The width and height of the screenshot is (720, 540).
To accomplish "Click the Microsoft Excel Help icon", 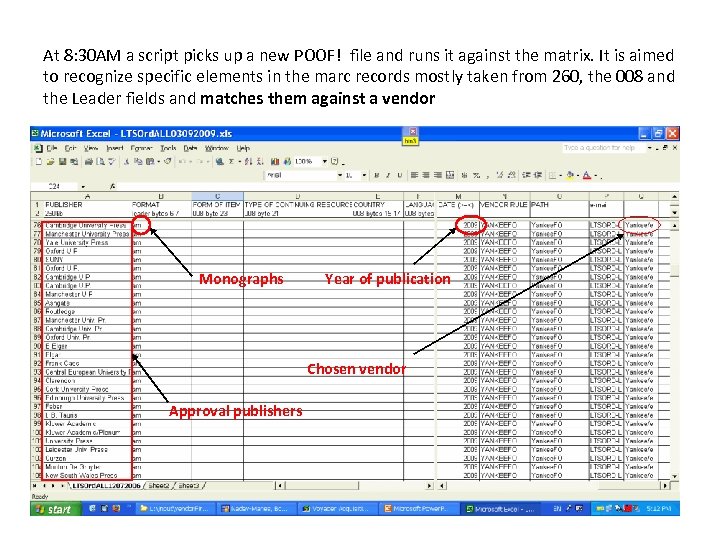I will click(335, 162).
